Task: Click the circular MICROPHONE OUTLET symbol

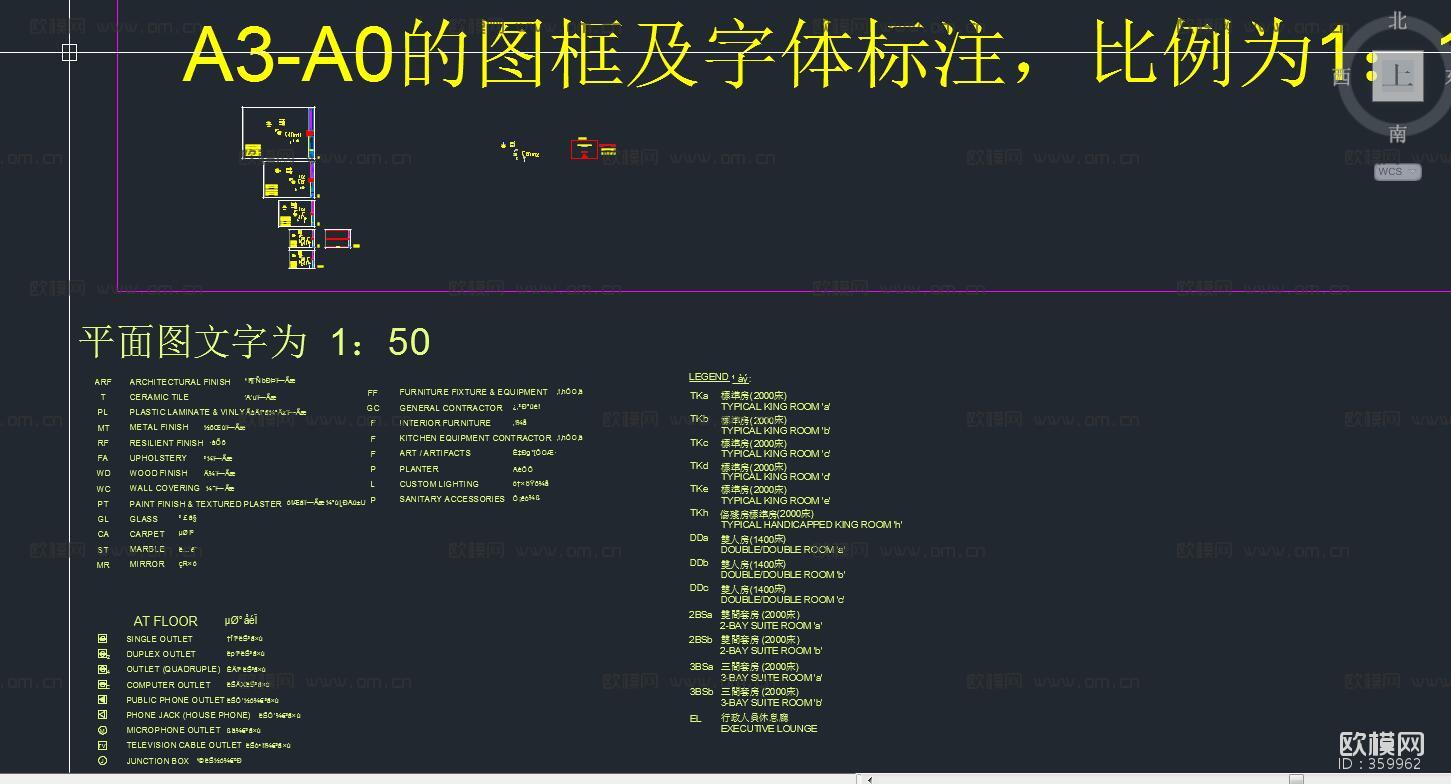Action: click(x=103, y=729)
